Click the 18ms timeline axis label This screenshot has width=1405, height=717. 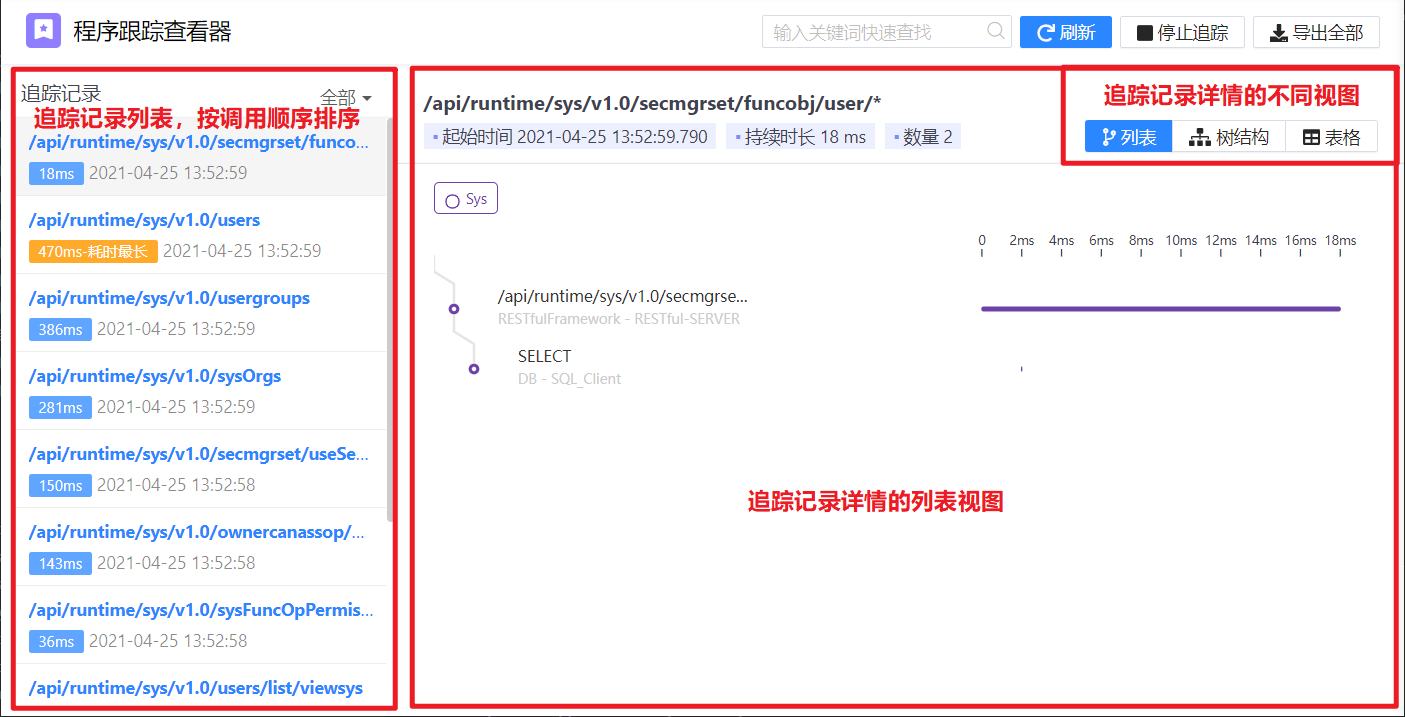point(1340,240)
